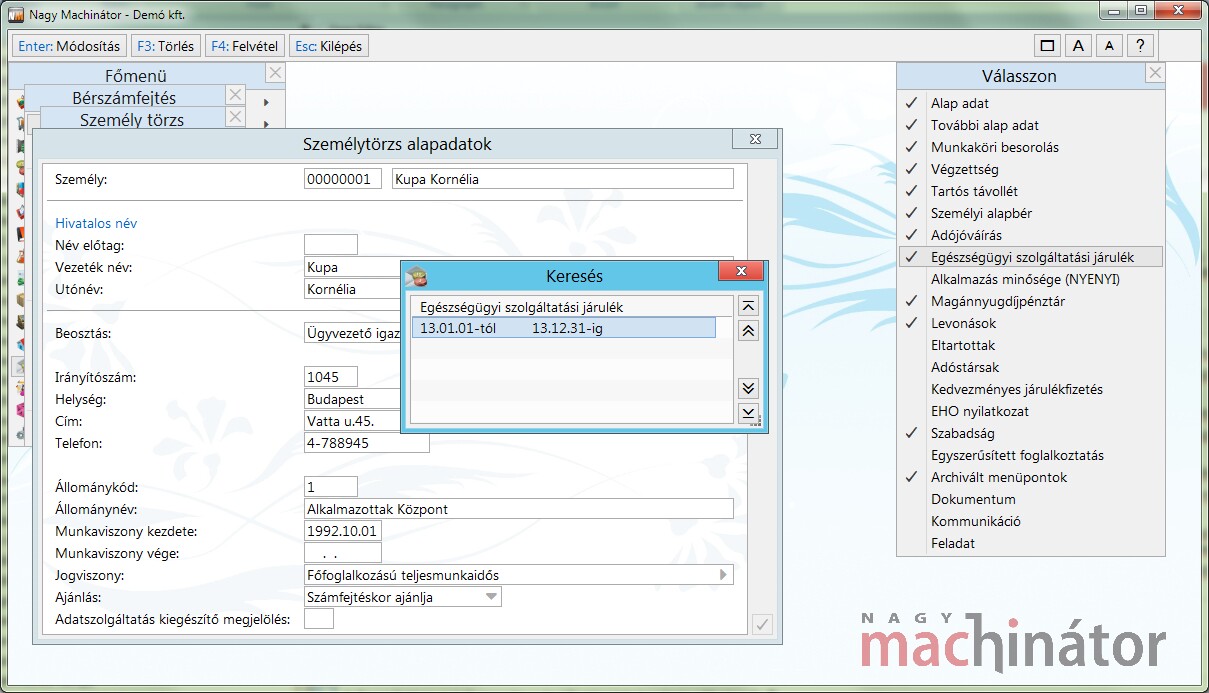1209x693 pixels.
Task: Click the Adatszolgáltatás kiegészítő megjelölés box
Action: 319,619
